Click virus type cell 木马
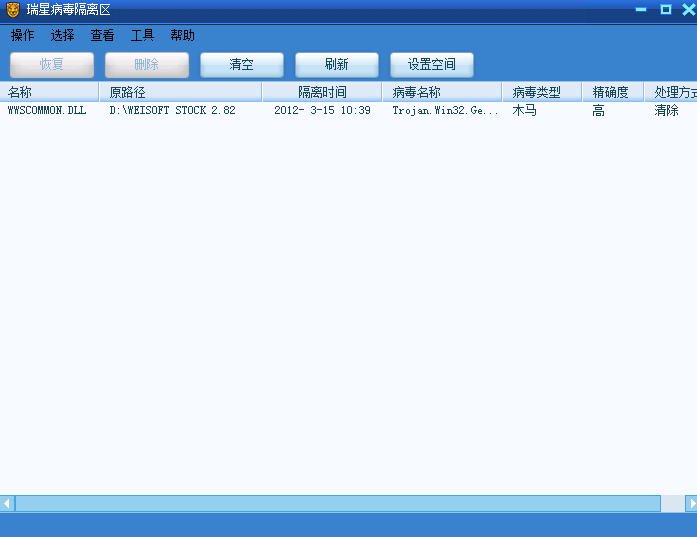This screenshot has height=537, width=697. pos(525,110)
